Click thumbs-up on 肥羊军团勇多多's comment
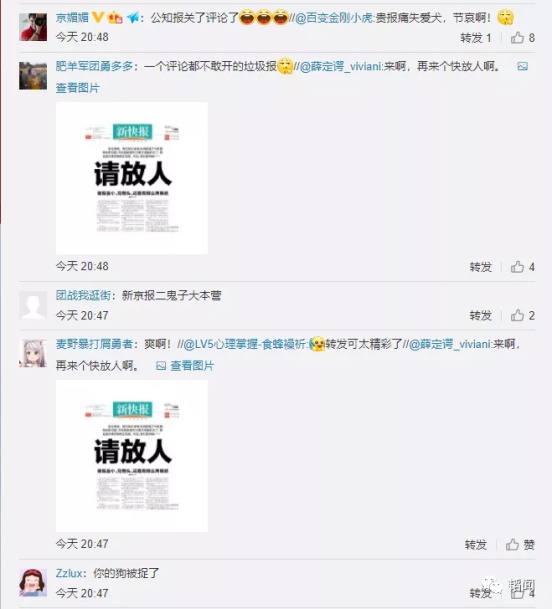552x609 pixels. [x=517, y=267]
